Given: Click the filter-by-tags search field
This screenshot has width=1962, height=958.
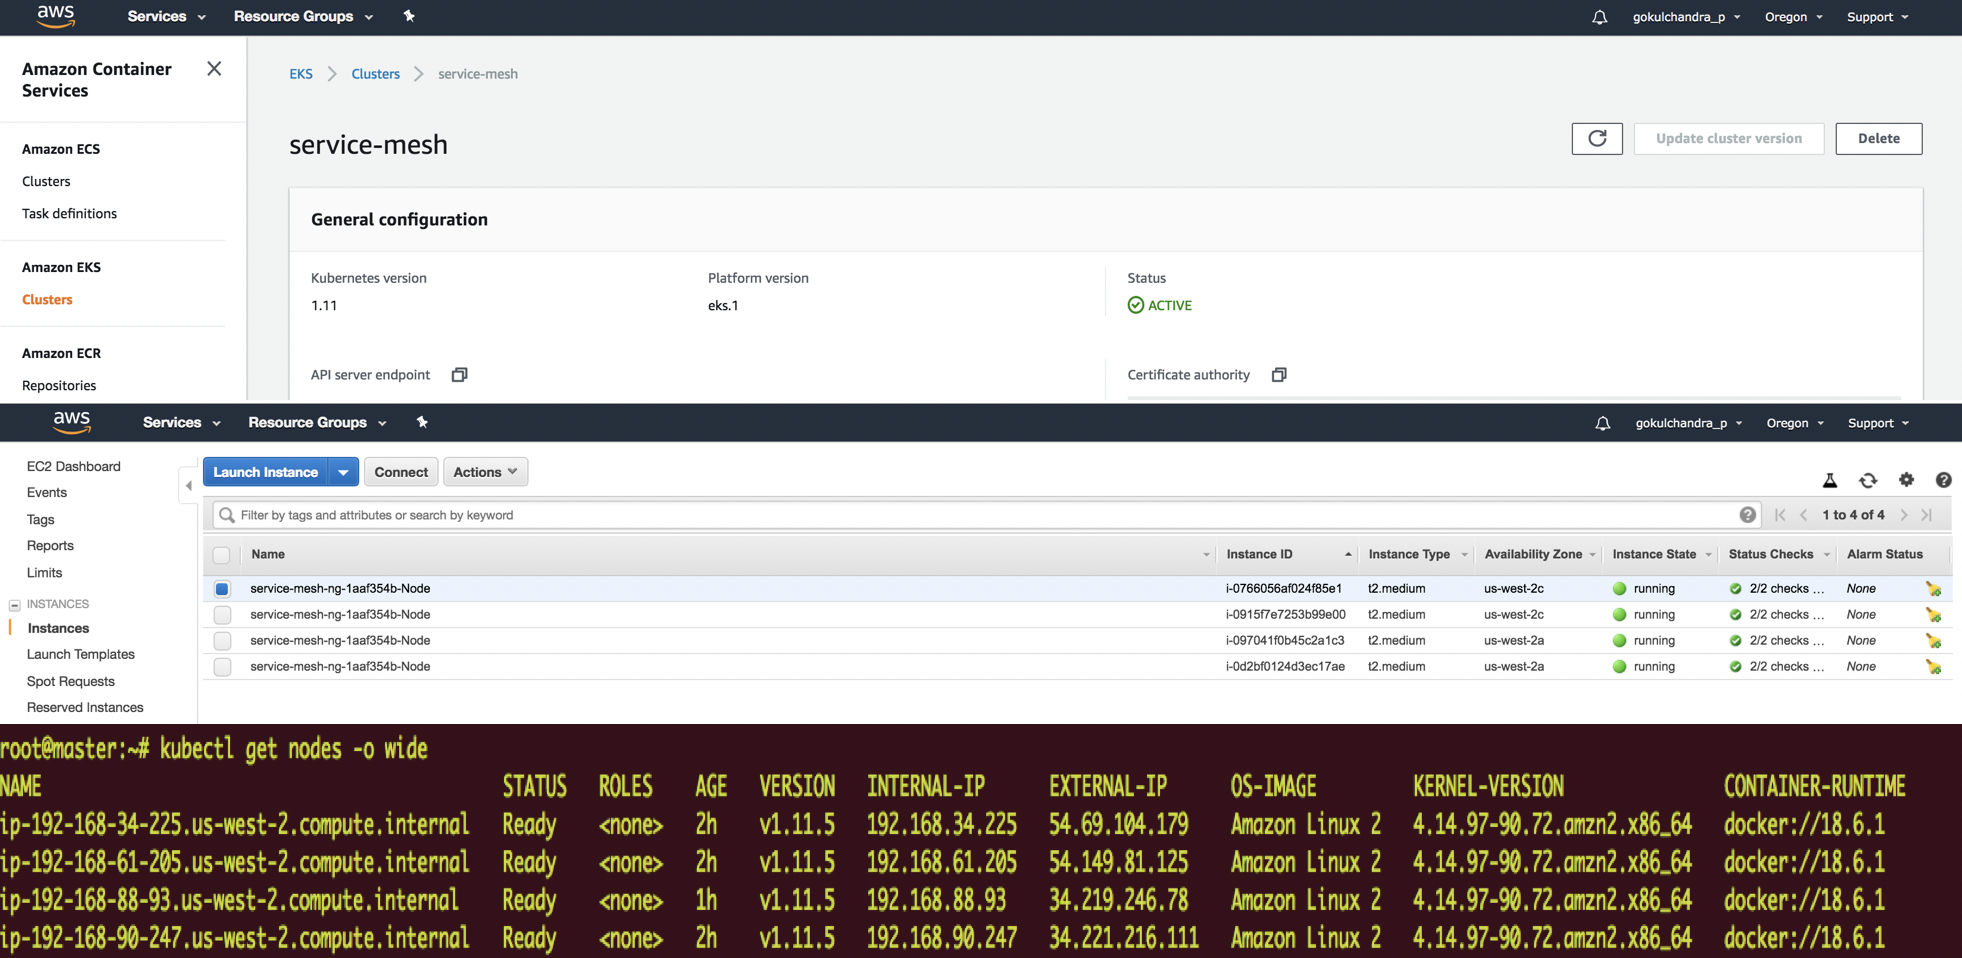Looking at the screenshot, I should [700, 514].
